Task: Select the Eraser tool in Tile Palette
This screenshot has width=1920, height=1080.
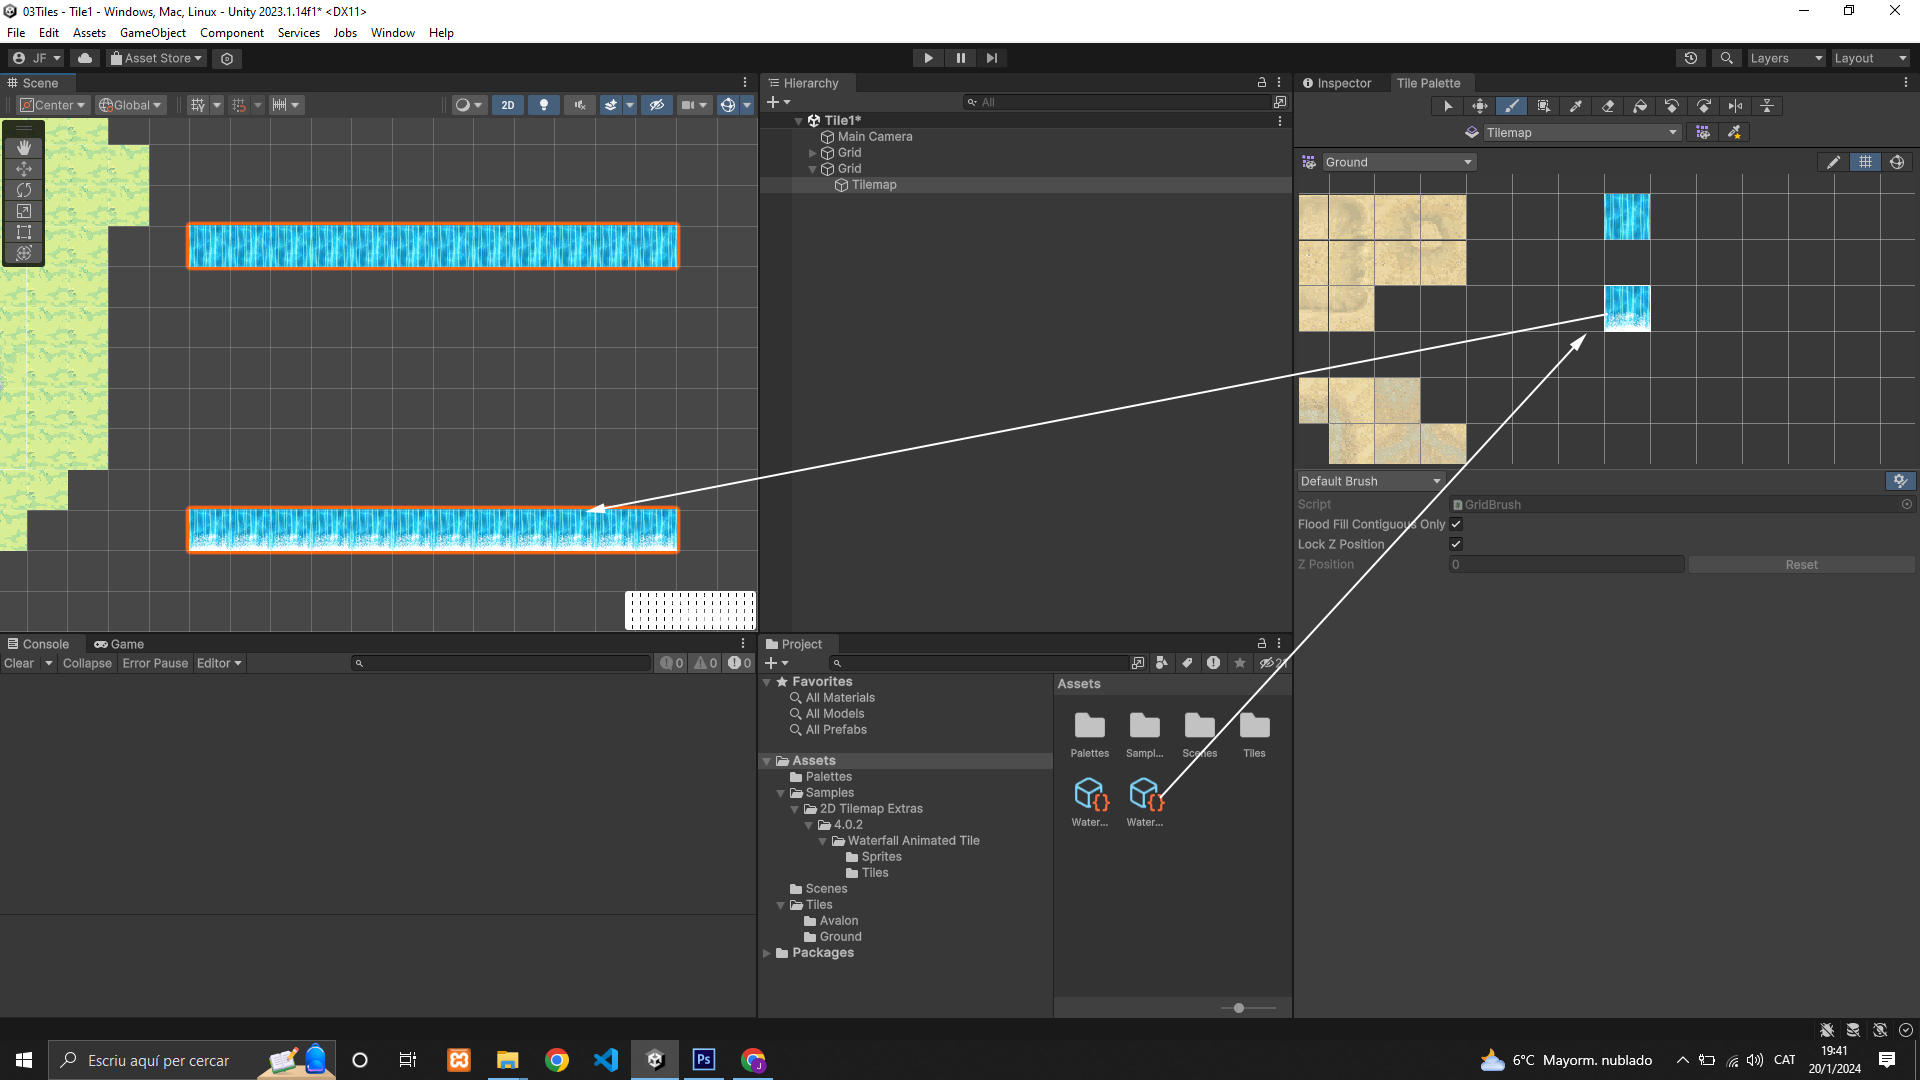Action: (x=1607, y=106)
